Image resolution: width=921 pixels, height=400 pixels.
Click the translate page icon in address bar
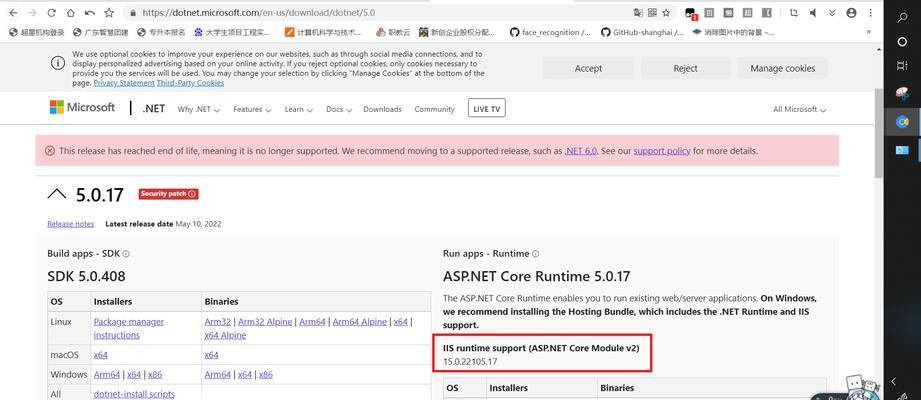click(x=638, y=12)
